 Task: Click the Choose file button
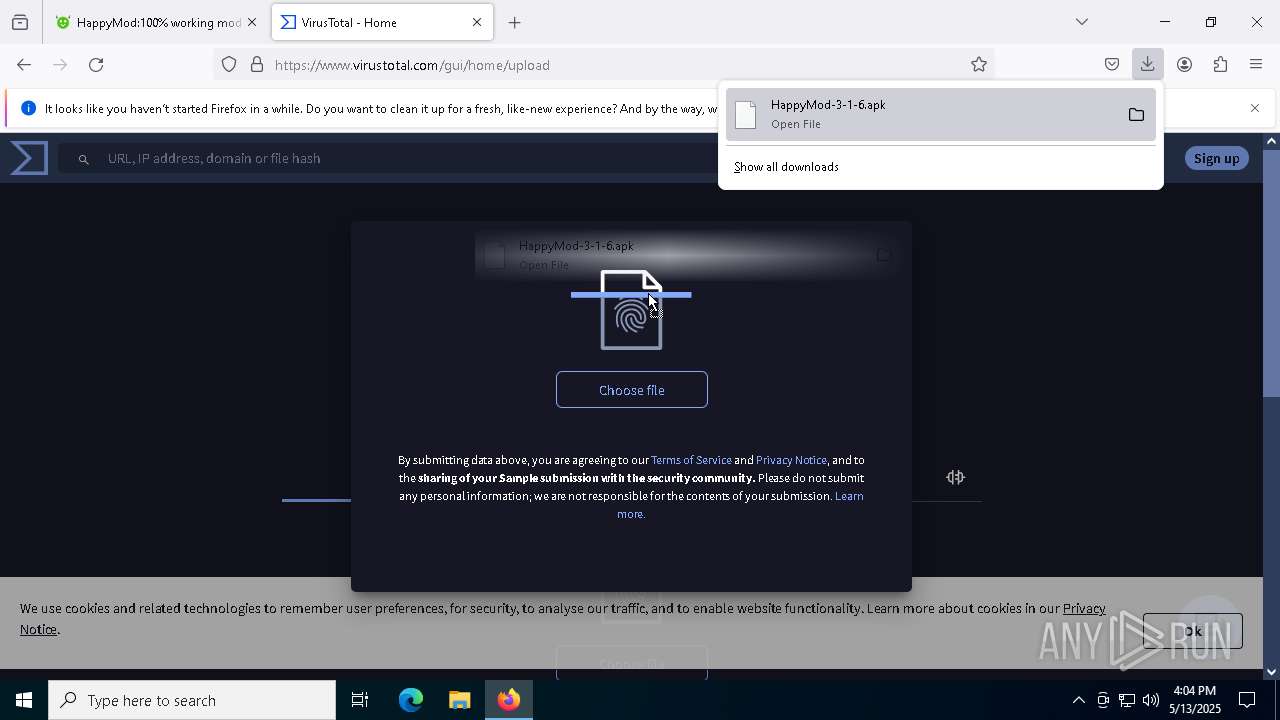(632, 390)
